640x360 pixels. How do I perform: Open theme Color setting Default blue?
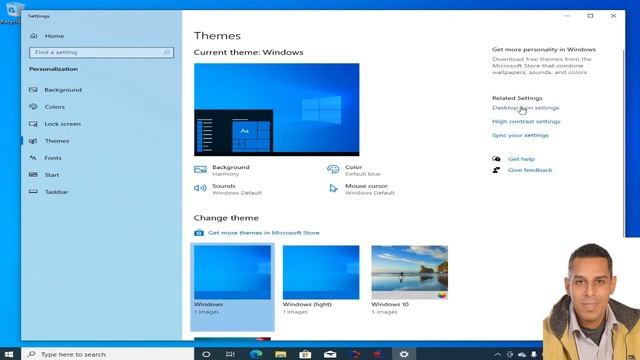362,170
